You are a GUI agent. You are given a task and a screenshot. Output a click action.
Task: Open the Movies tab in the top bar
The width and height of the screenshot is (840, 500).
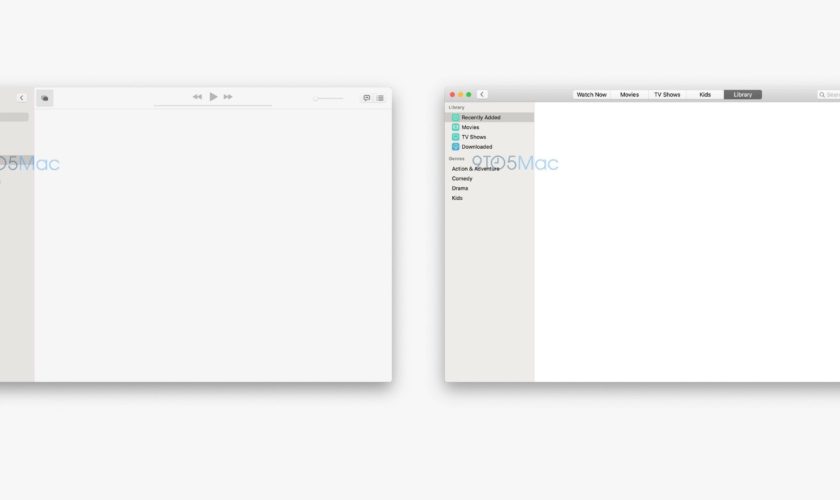[629, 95]
